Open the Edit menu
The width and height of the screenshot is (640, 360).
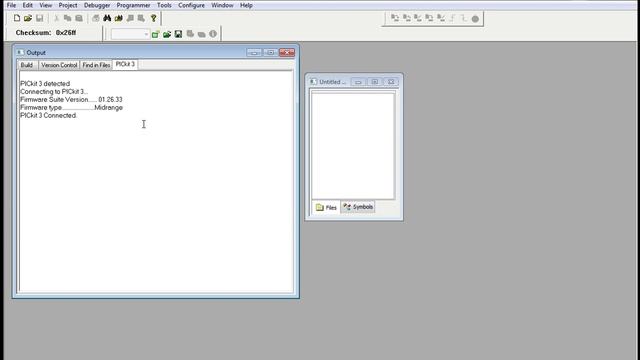click(27, 5)
